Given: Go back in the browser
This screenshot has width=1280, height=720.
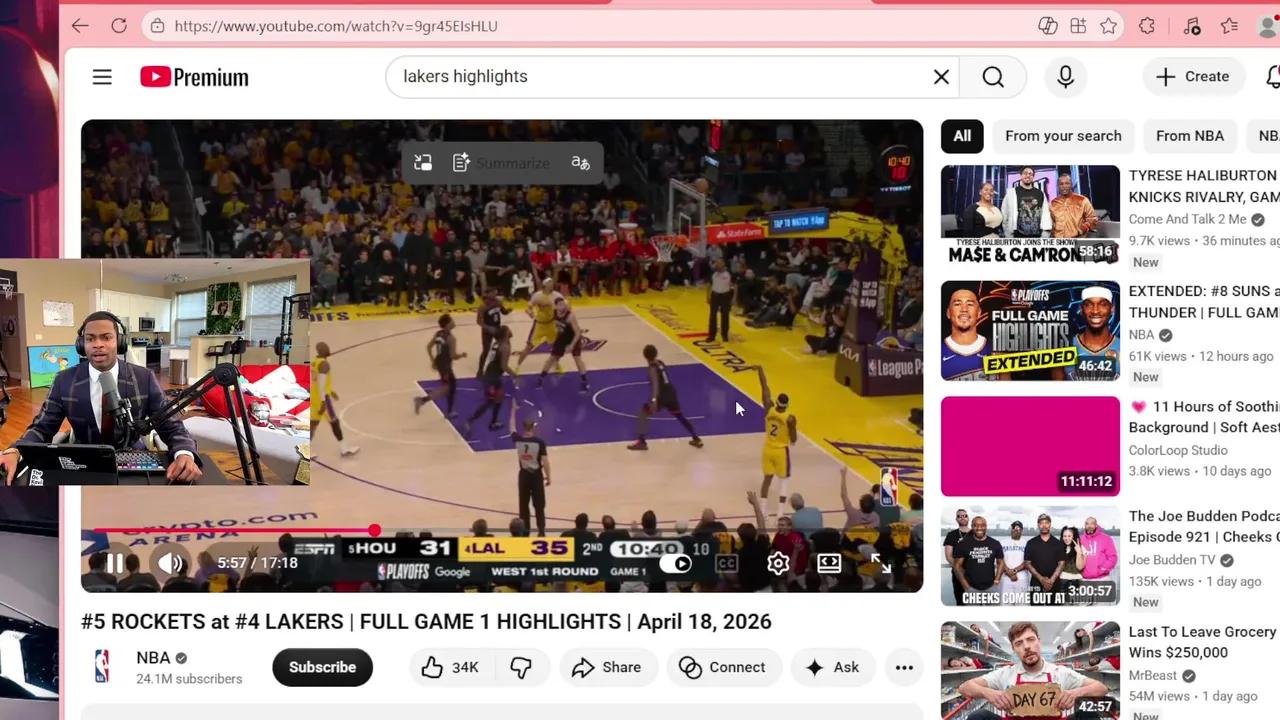Looking at the screenshot, I should tap(80, 26).
